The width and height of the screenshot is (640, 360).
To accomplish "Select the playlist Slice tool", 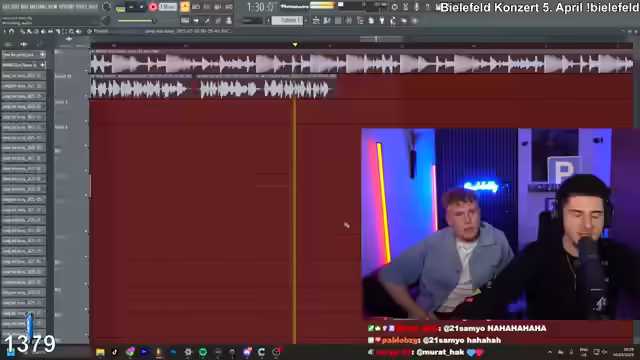I will 57,31.
